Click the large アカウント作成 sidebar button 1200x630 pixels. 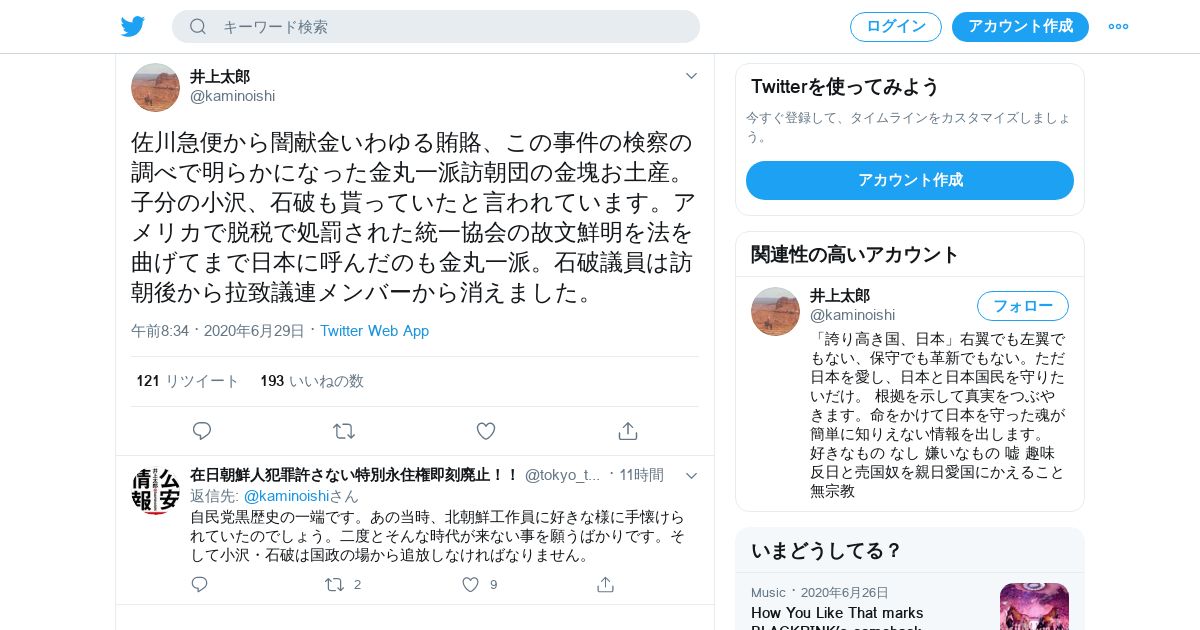coord(910,180)
